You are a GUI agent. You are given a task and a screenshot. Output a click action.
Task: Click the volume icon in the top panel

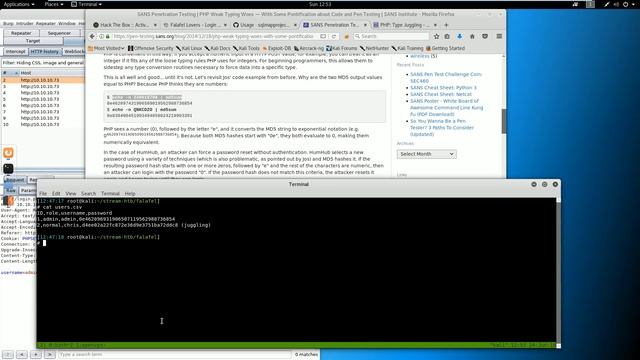pos(616,4)
